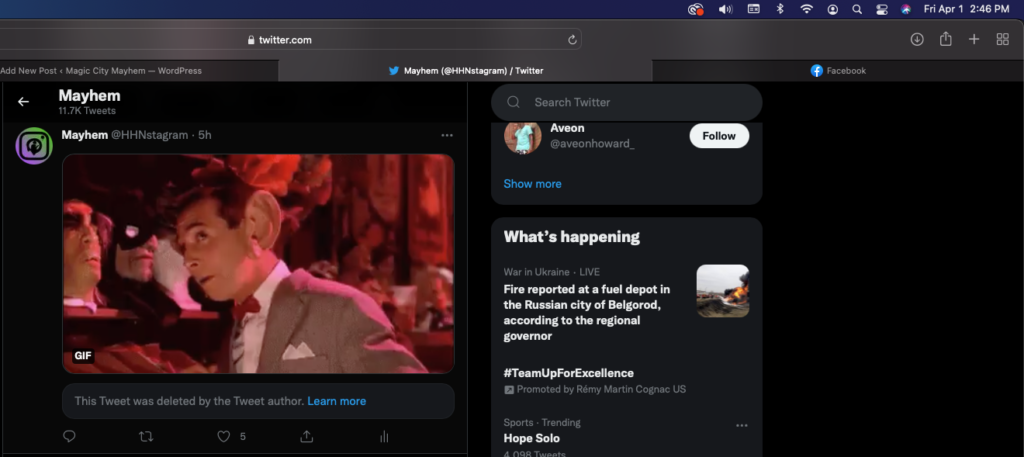The width and height of the screenshot is (1024, 457).
Task: Show Safari tab overview grid
Action: pos(1002,39)
